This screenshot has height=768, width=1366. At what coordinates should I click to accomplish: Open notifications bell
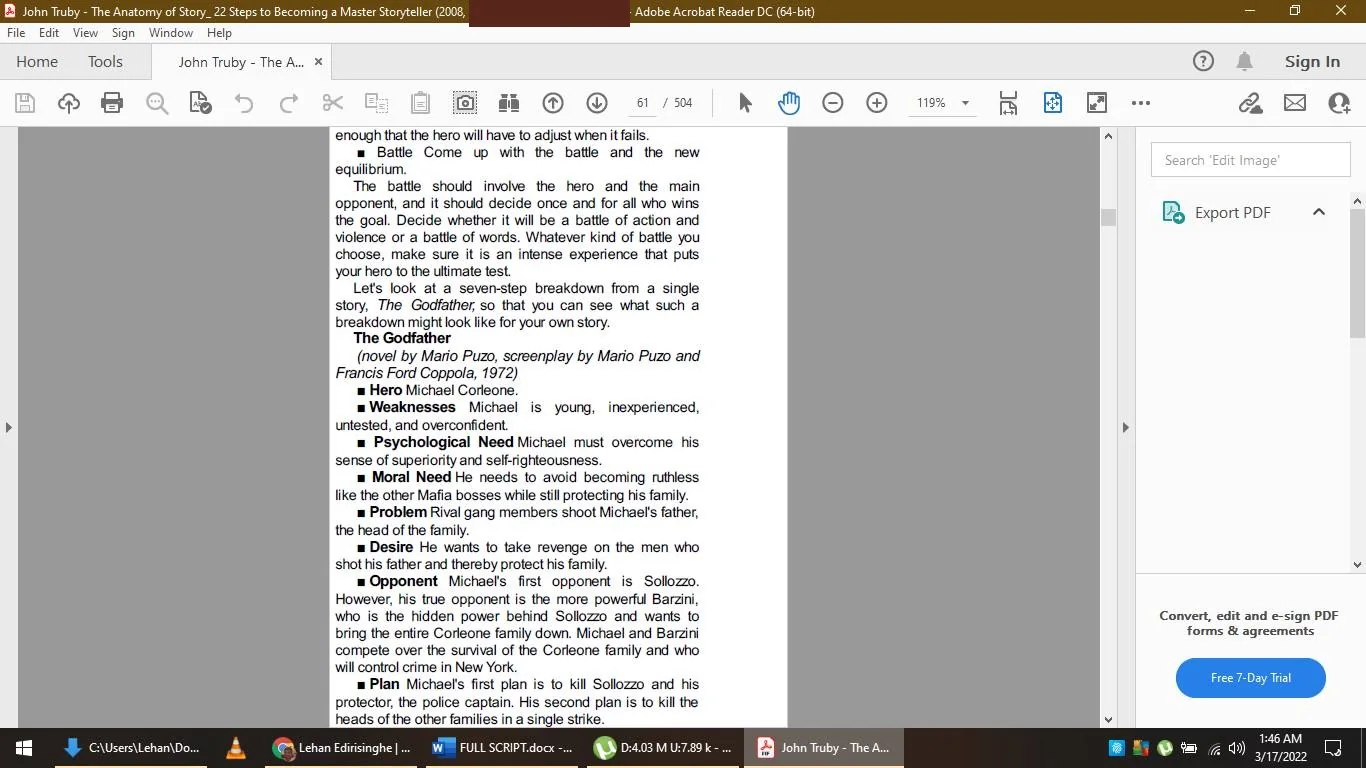point(1245,62)
